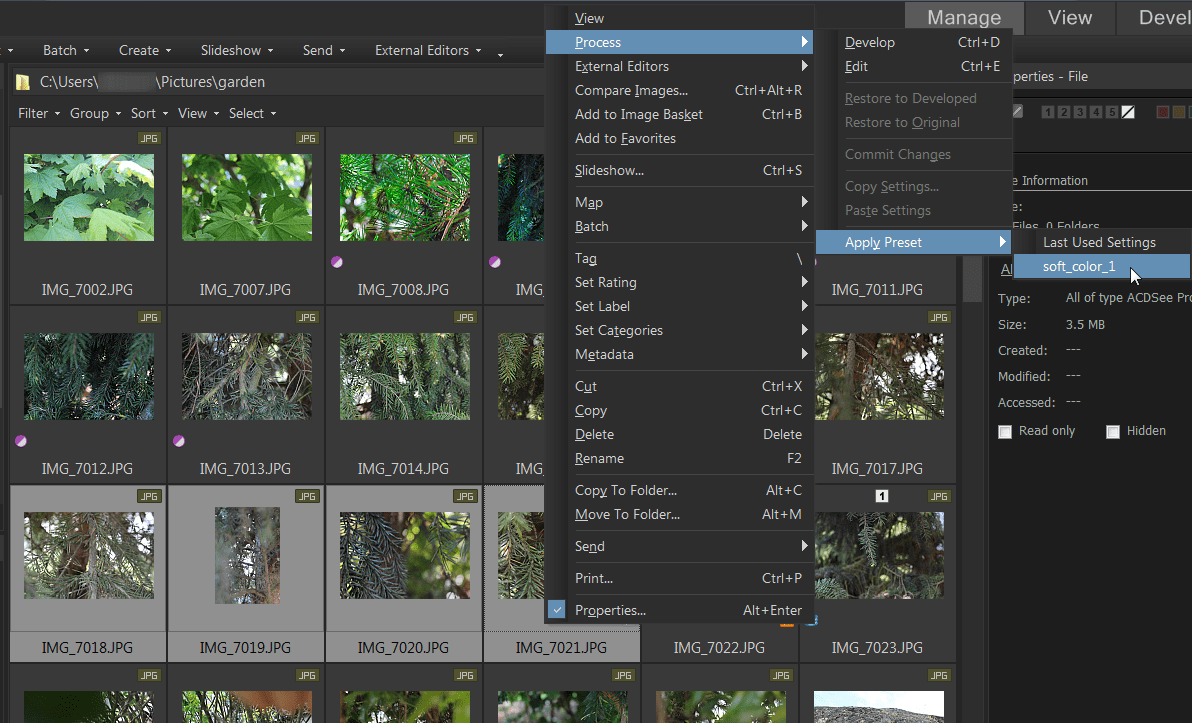This screenshot has width=1192, height=723.
Task: Open the Send toolbar dropdown
Action: (324, 50)
